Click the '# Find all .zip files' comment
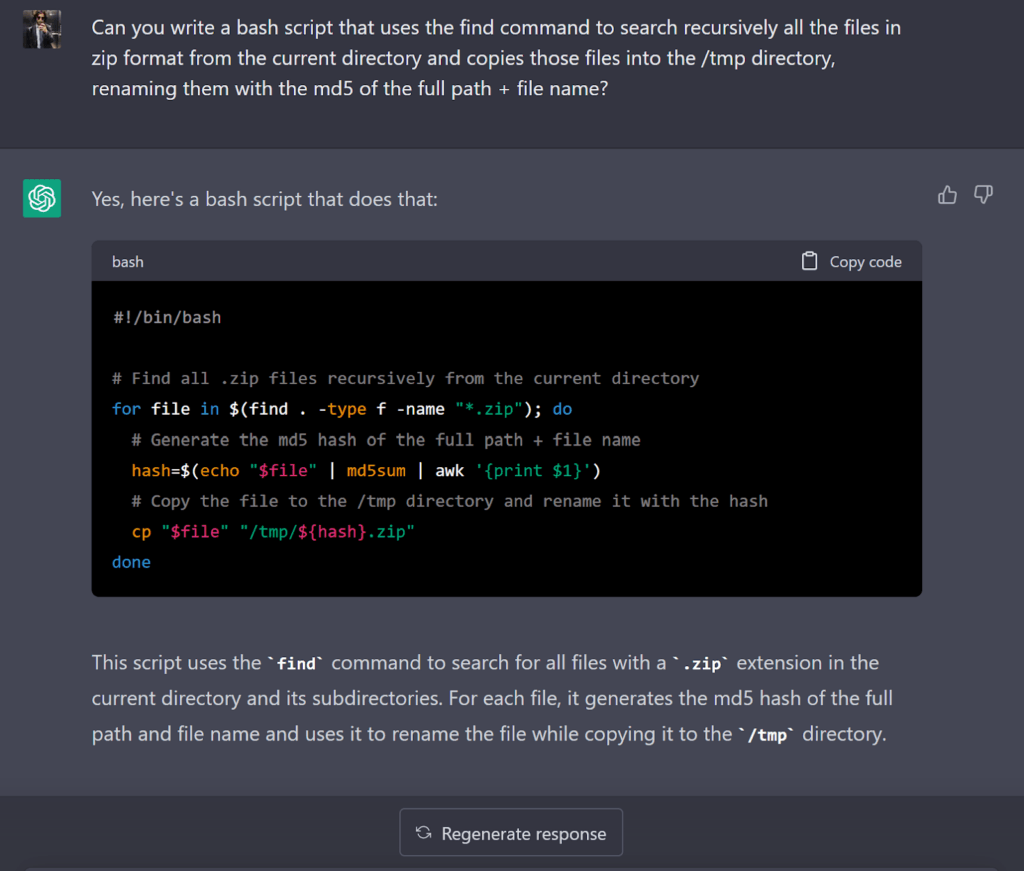Screen dimensions: 1024x871 coord(406,379)
